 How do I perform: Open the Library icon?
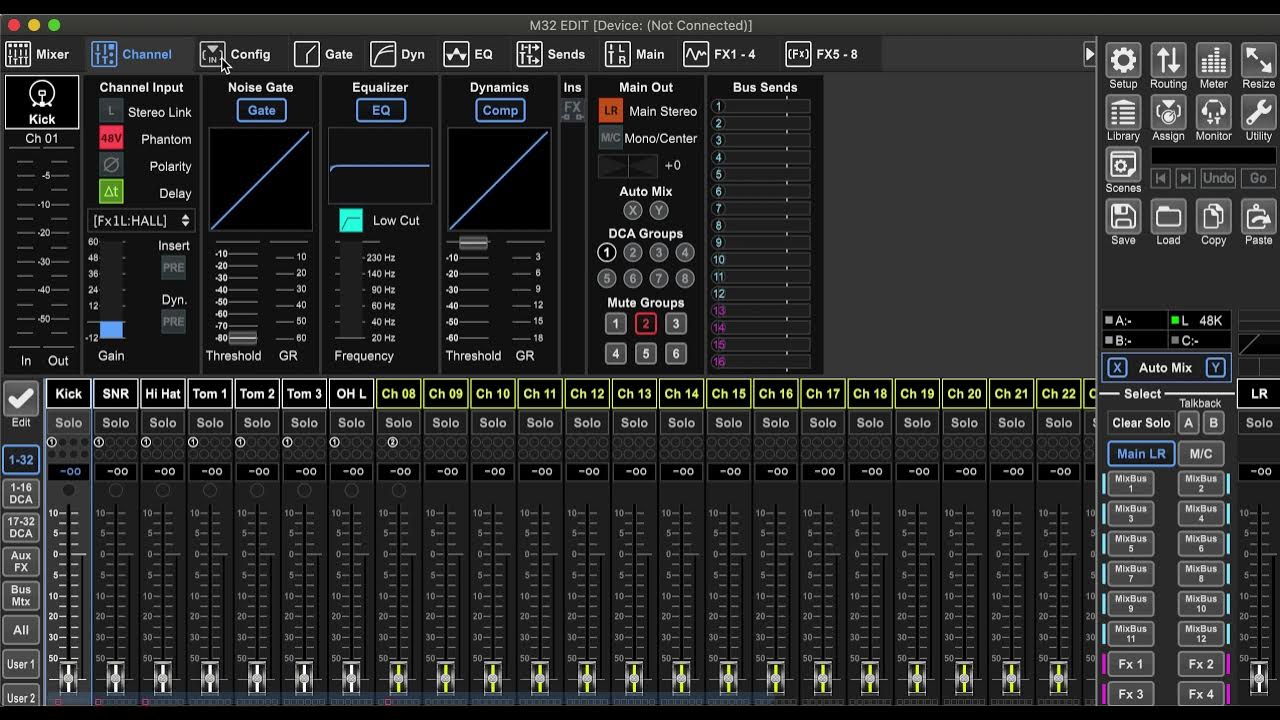(1123, 112)
